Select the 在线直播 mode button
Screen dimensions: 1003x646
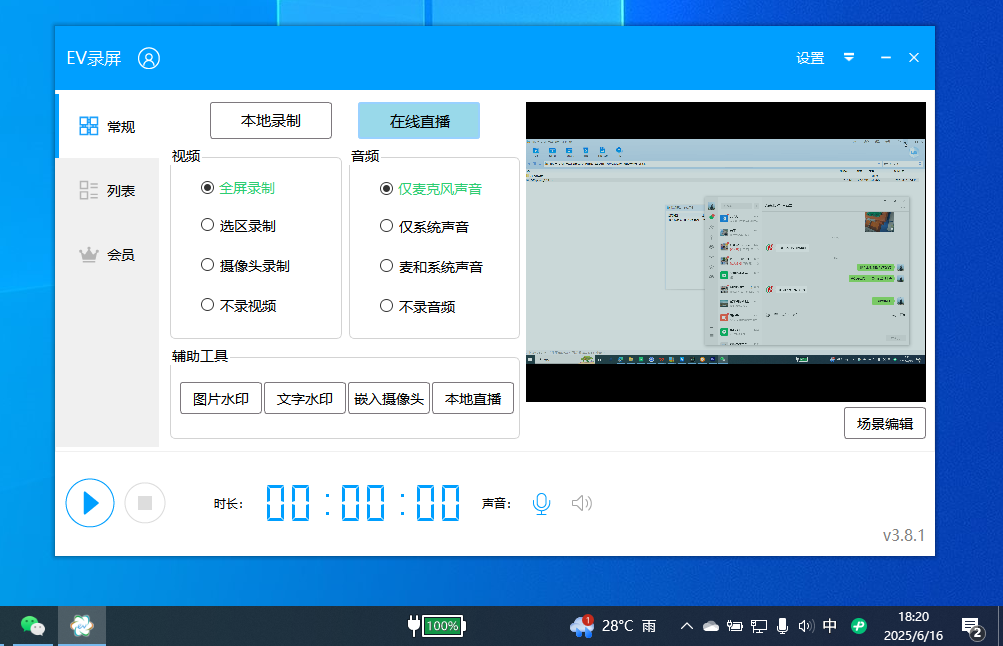coord(419,120)
